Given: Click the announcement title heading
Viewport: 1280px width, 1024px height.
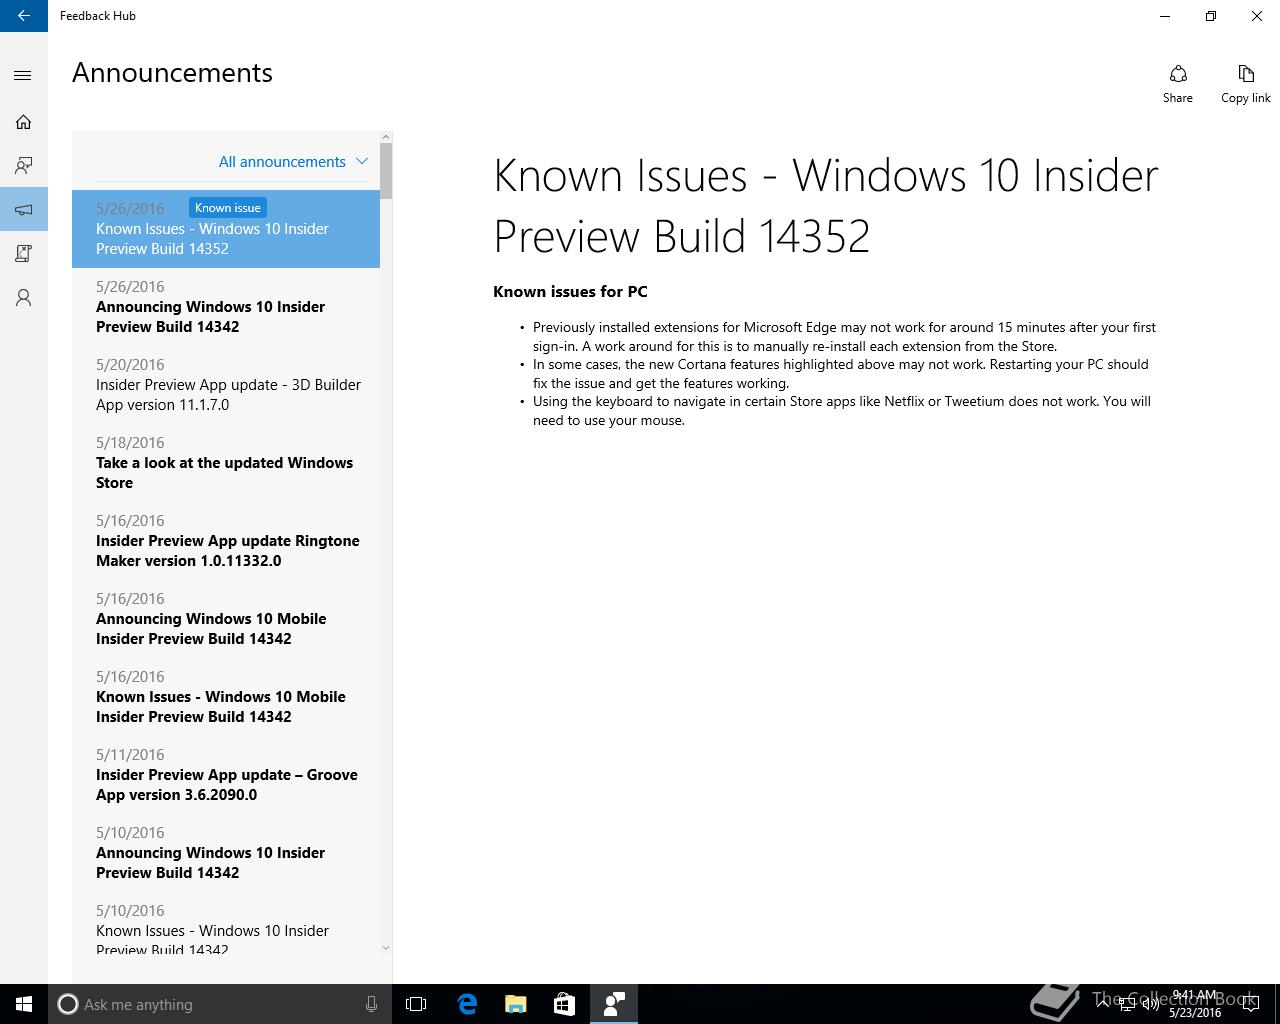Looking at the screenshot, I should pyautogui.click(x=826, y=206).
